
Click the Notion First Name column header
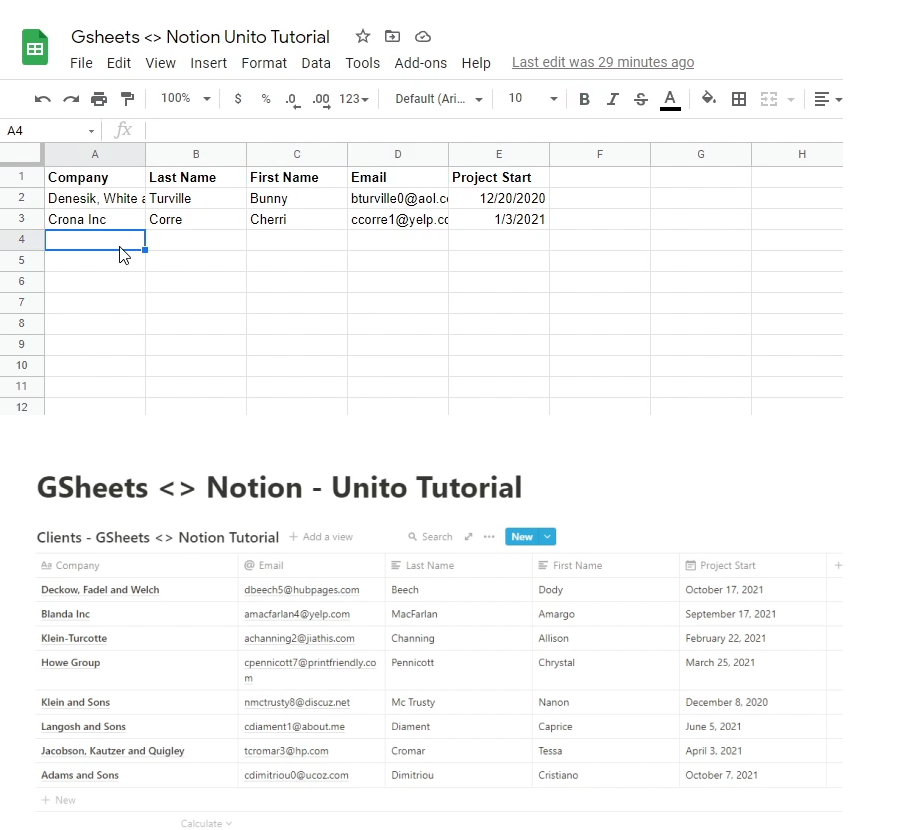point(606,565)
